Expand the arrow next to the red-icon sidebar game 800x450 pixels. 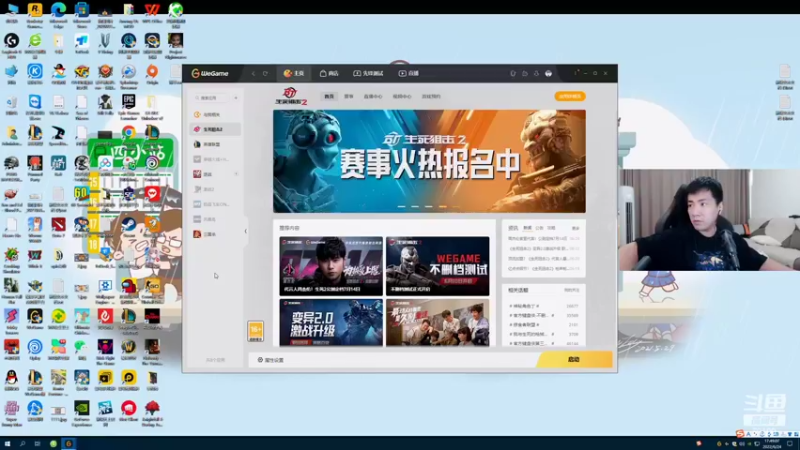pyautogui.click(x=236, y=174)
